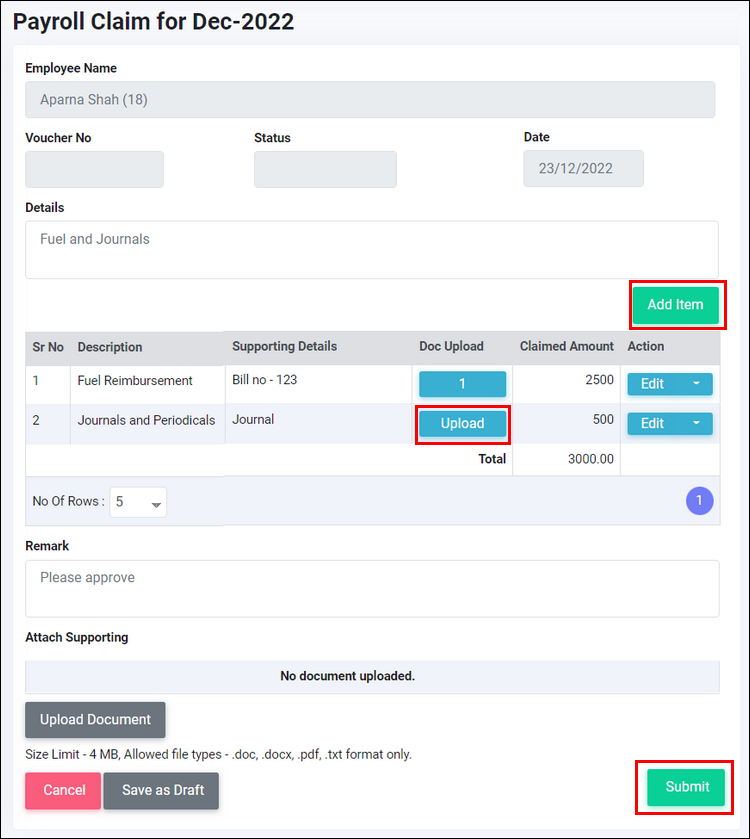Save the claim as a draft
Screen dimensions: 750x839
click(x=162, y=790)
